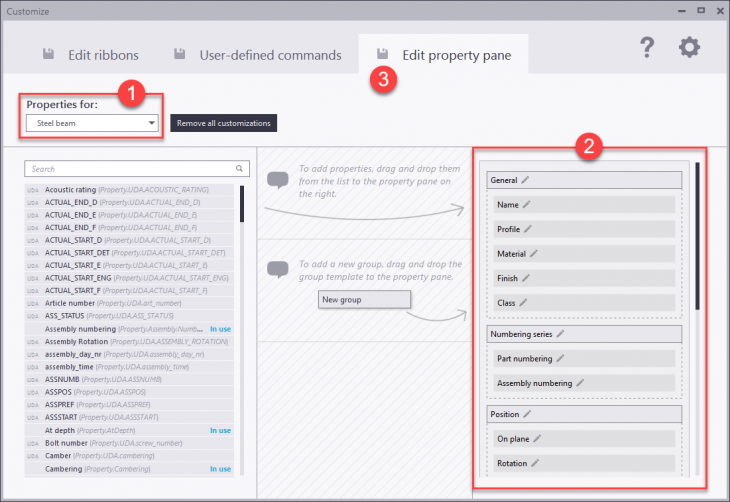Select Camber property row
The image size is (730, 502).
(x=129, y=455)
